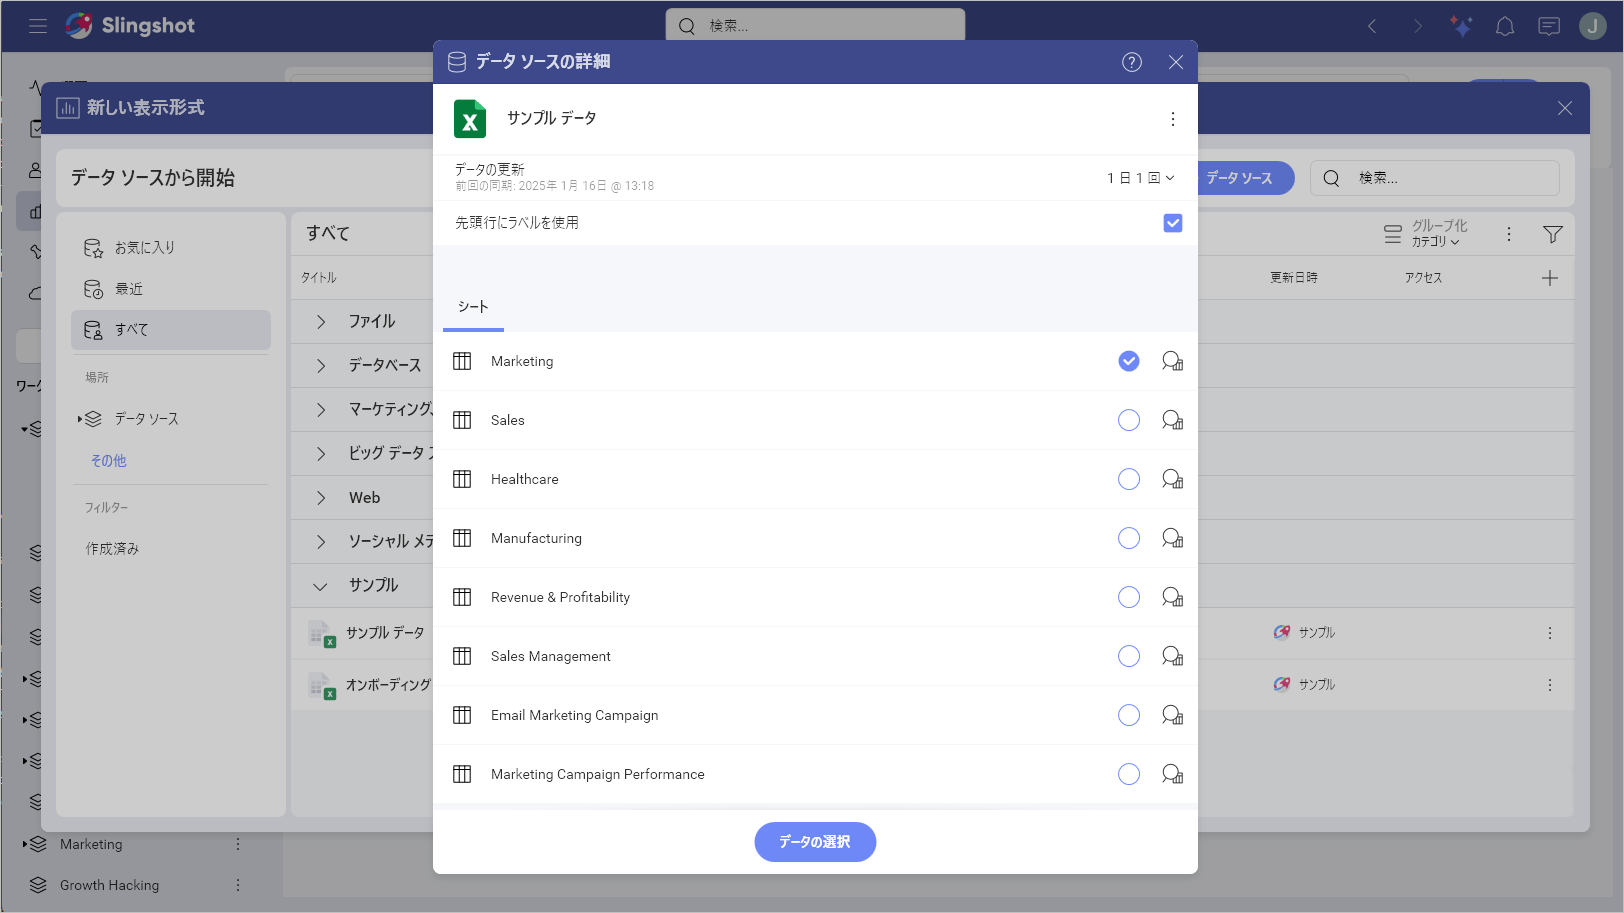
Task: Select Revenue & Profitability radio
Action: point(1129,597)
